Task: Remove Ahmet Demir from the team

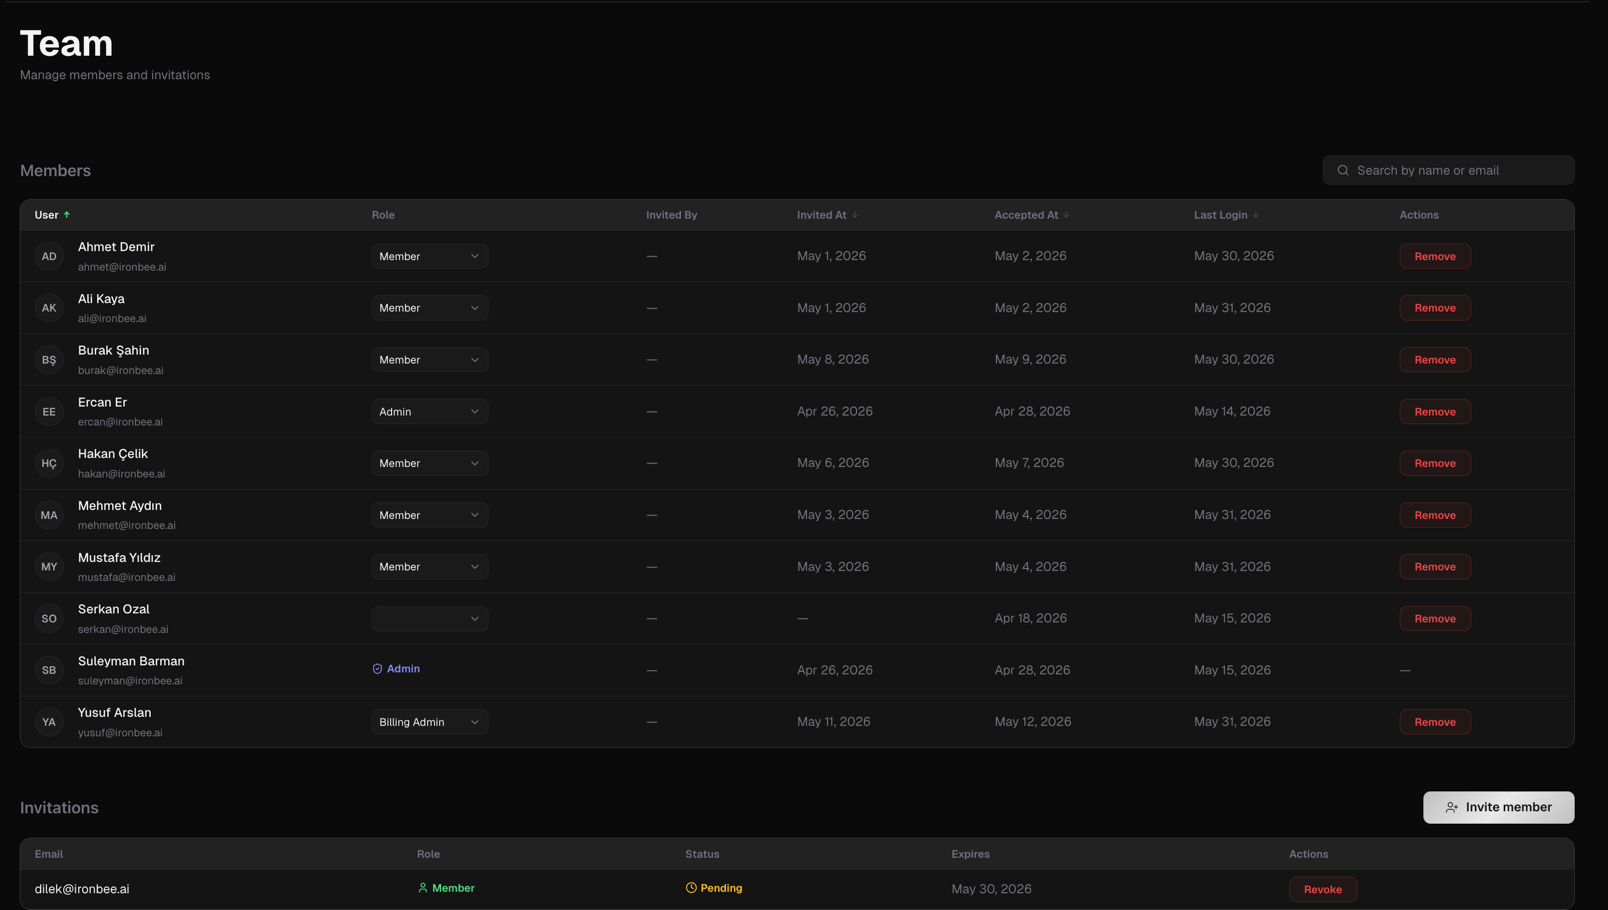Action: coord(1435,256)
